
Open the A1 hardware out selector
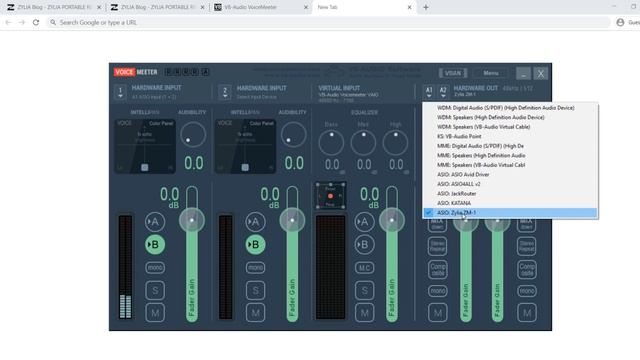tap(429, 92)
